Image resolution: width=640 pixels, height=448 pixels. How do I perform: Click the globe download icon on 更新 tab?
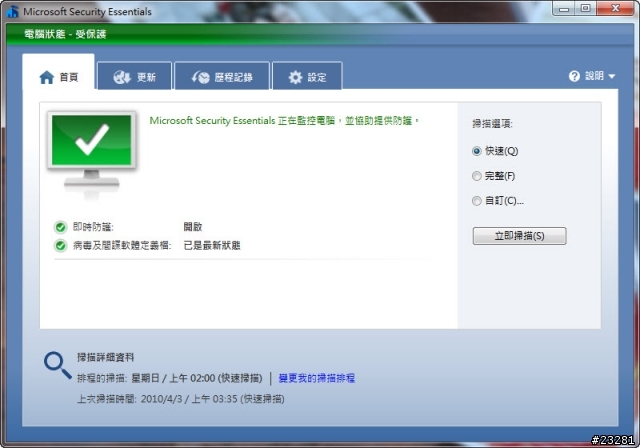[x=122, y=77]
